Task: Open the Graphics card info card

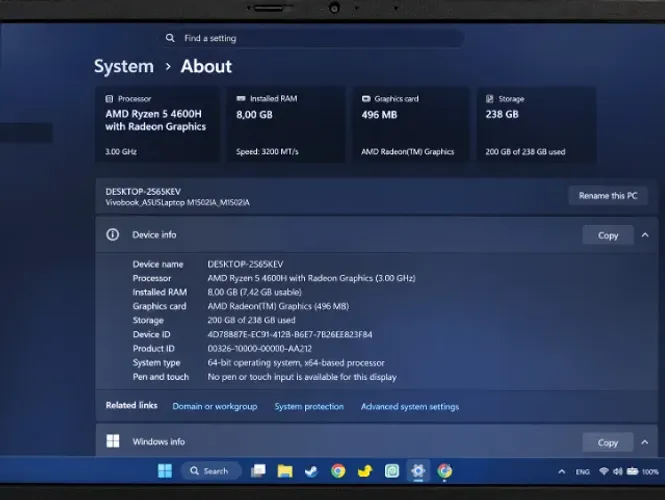Action: [411, 124]
